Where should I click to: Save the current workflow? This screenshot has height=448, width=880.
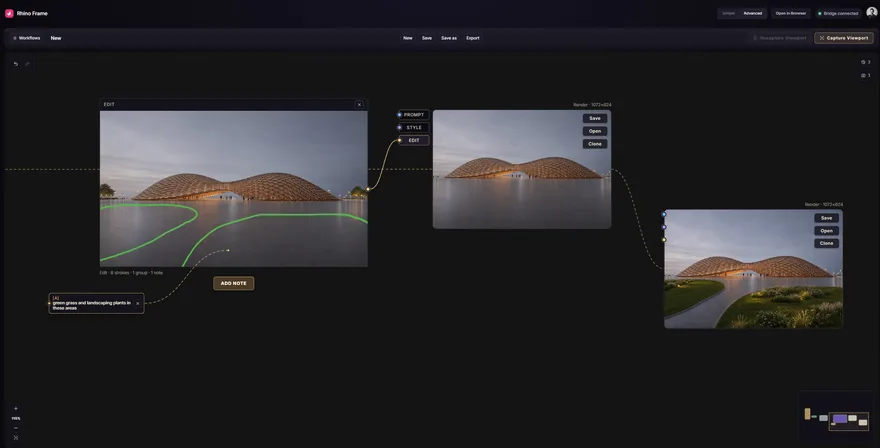427,38
